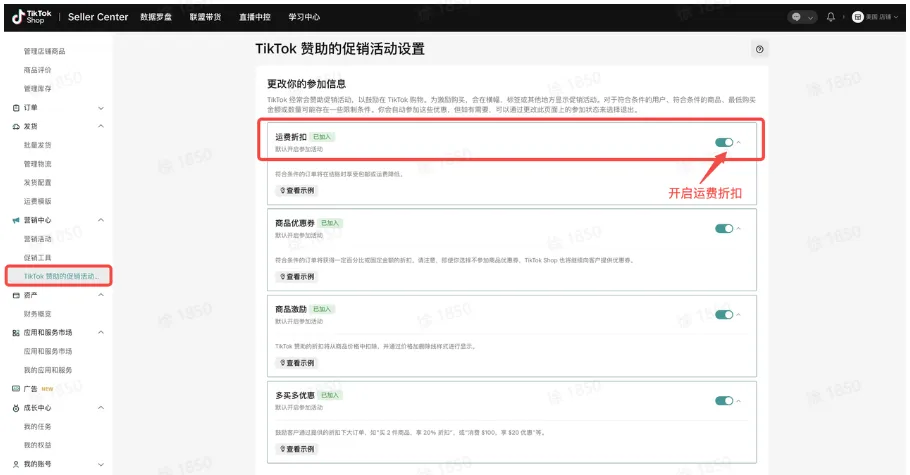Open 批量发货 in the sidebar
This screenshot has width=910, height=475.
37,145
